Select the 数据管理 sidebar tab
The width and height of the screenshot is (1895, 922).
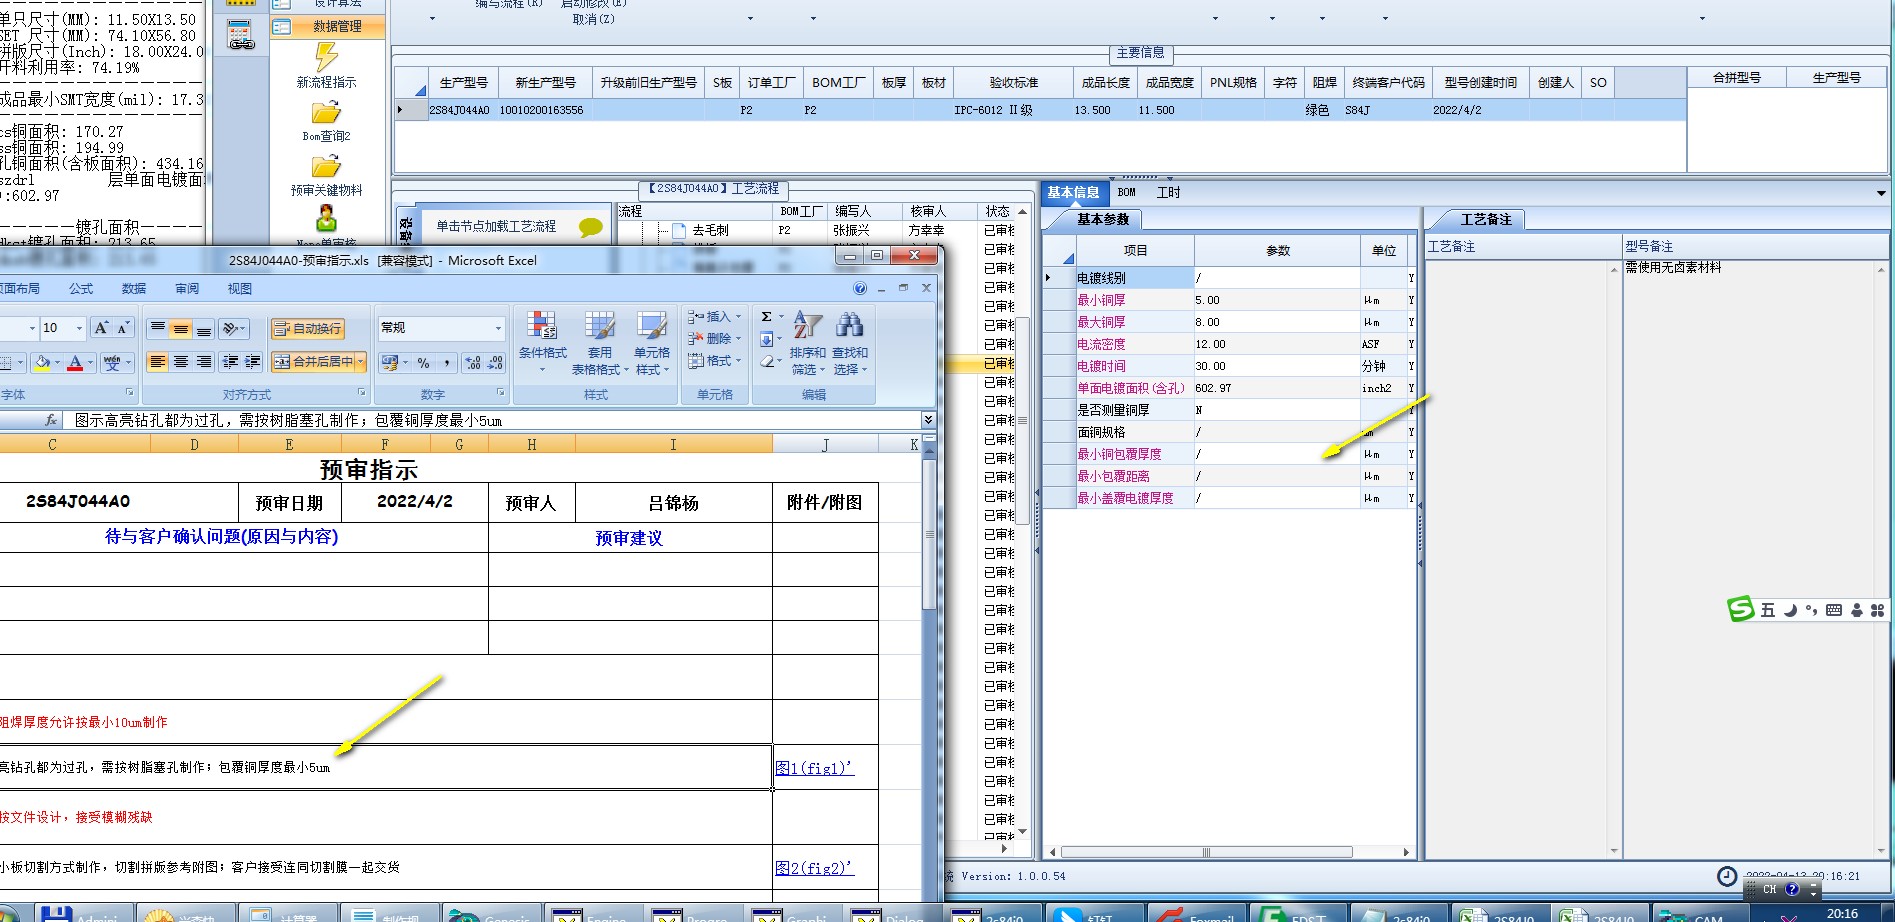[x=328, y=26]
